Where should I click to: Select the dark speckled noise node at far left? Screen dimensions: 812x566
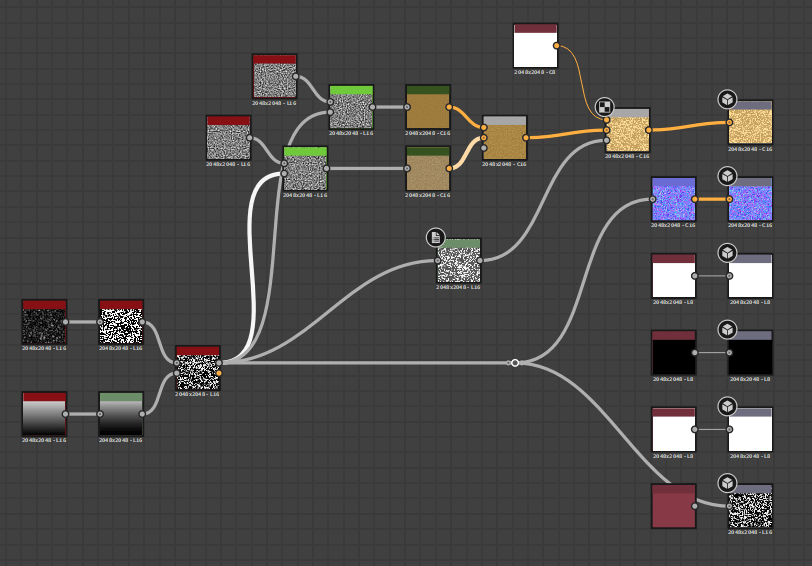44,322
